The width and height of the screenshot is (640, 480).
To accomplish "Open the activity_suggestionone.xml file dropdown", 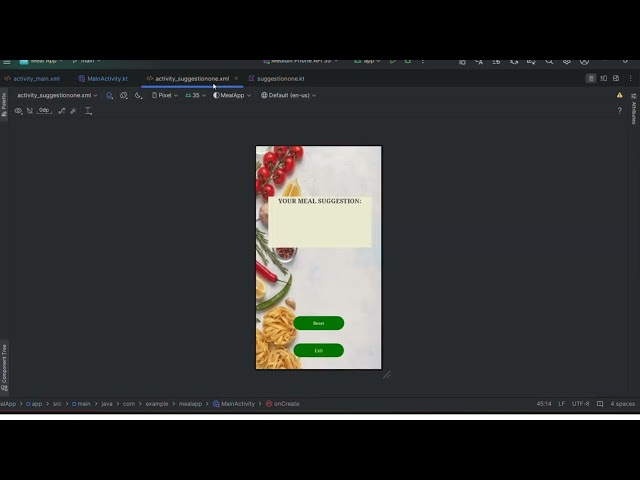I will tap(57, 96).
